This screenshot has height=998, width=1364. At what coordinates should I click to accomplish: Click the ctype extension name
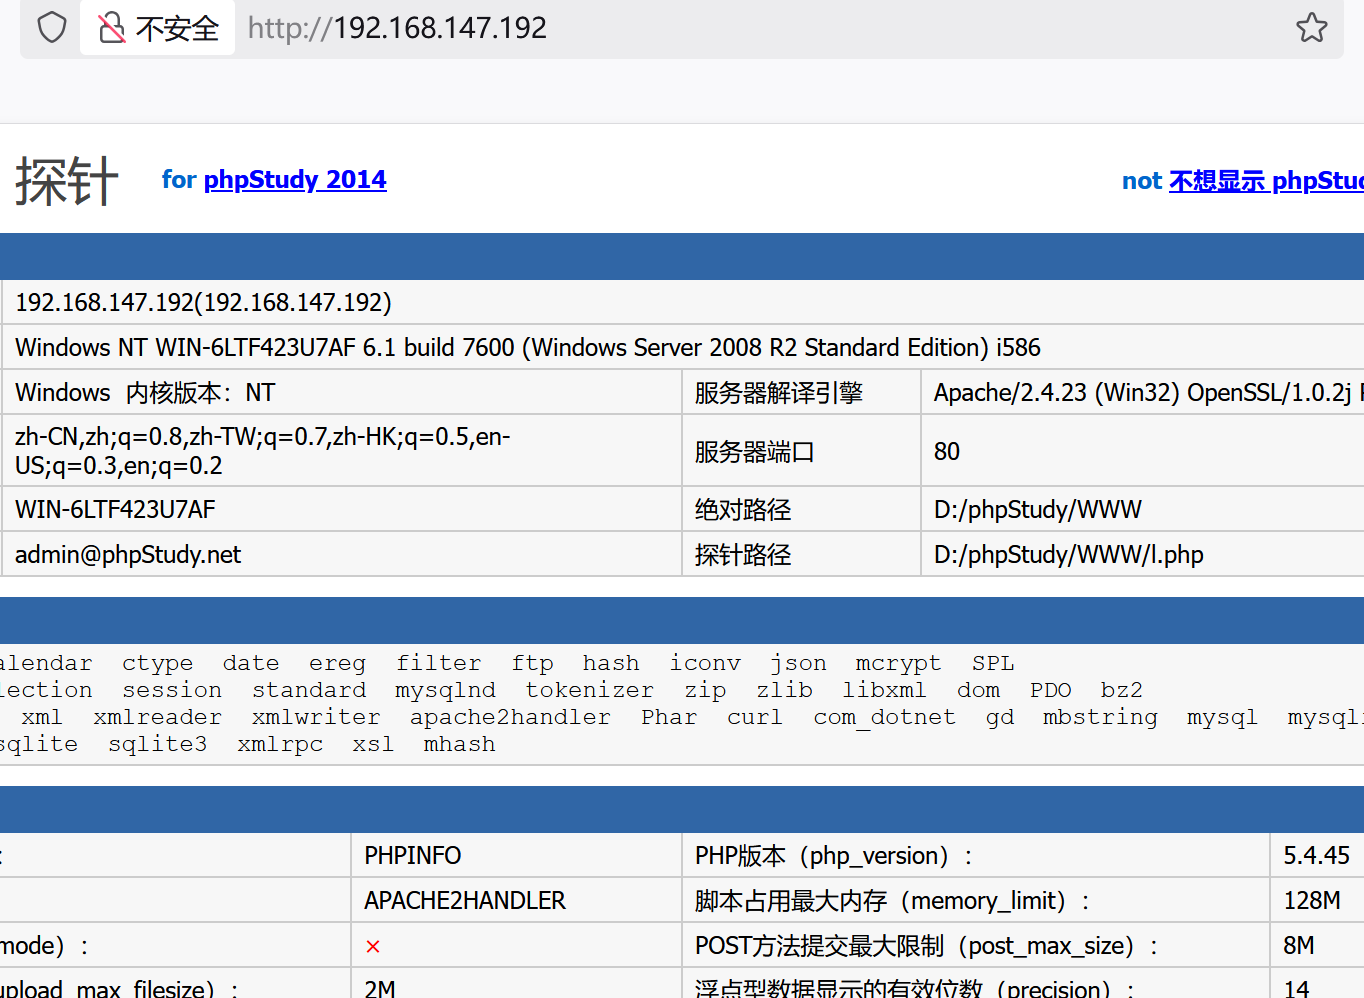tap(158, 663)
